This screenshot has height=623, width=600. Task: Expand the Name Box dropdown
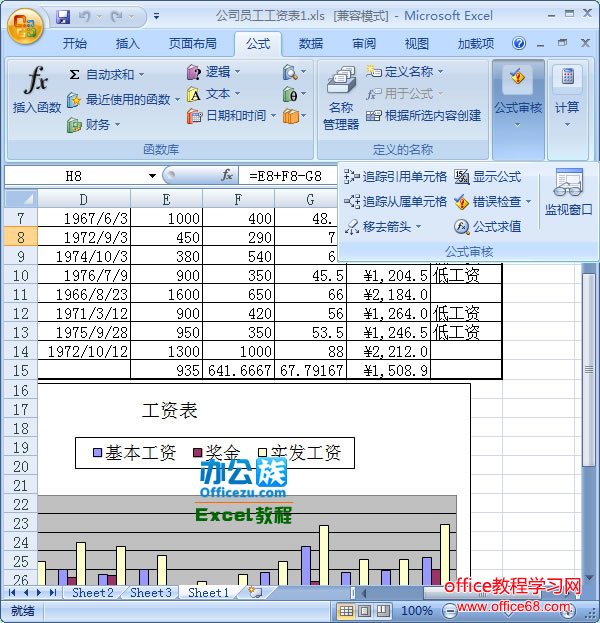pyautogui.click(x=152, y=176)
